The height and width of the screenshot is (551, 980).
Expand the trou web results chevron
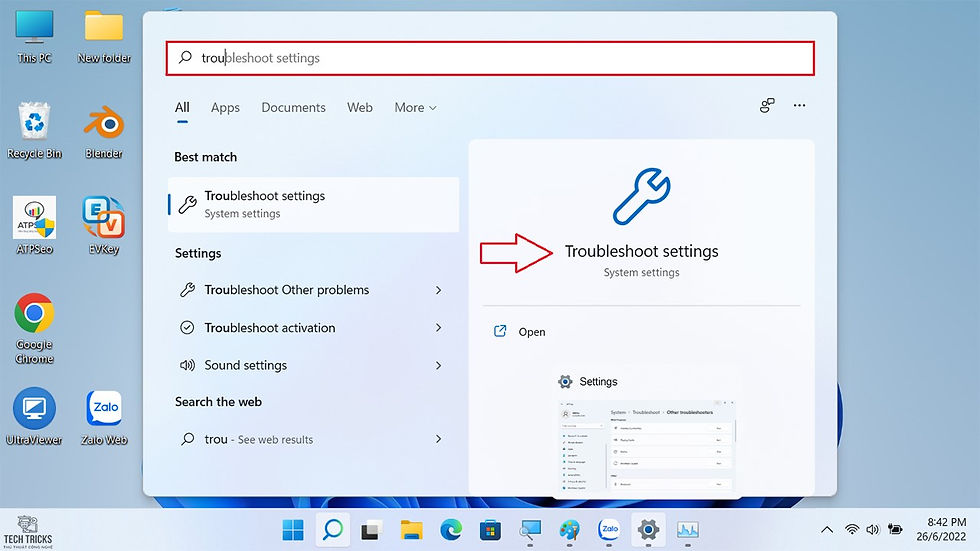pos(439,439)
